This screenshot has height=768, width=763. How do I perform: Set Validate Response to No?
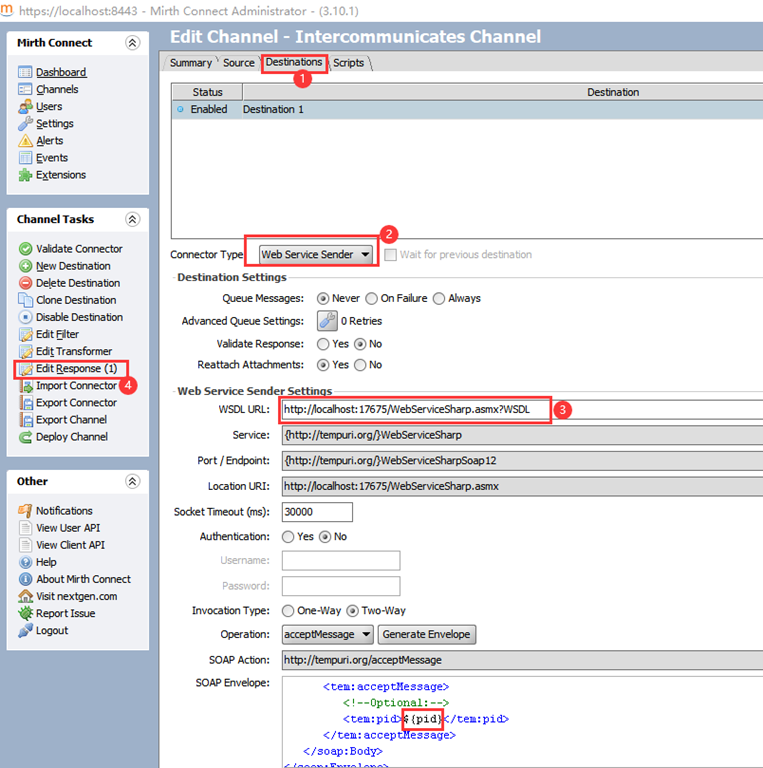pos(360,344)
